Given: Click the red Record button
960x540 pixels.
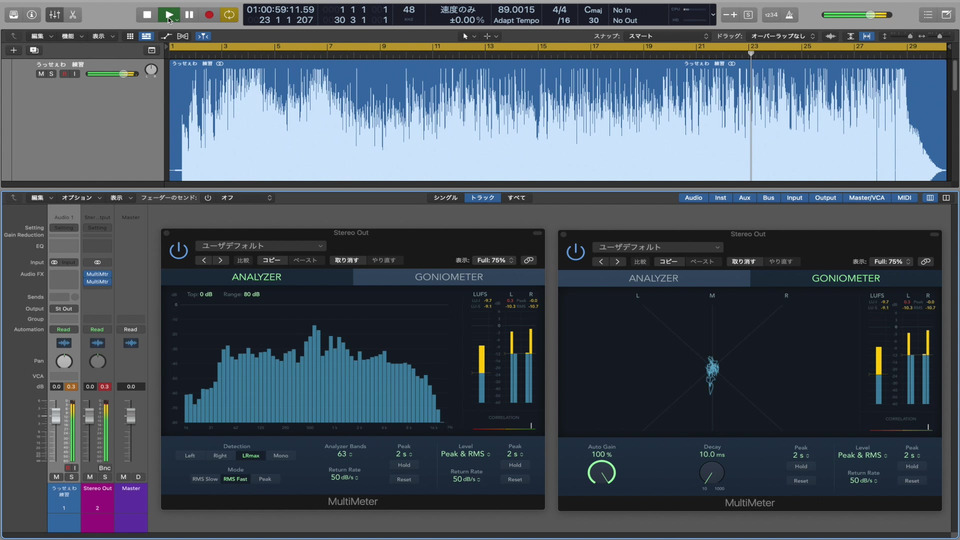Looking at the screenshot, I should [209, 14].
